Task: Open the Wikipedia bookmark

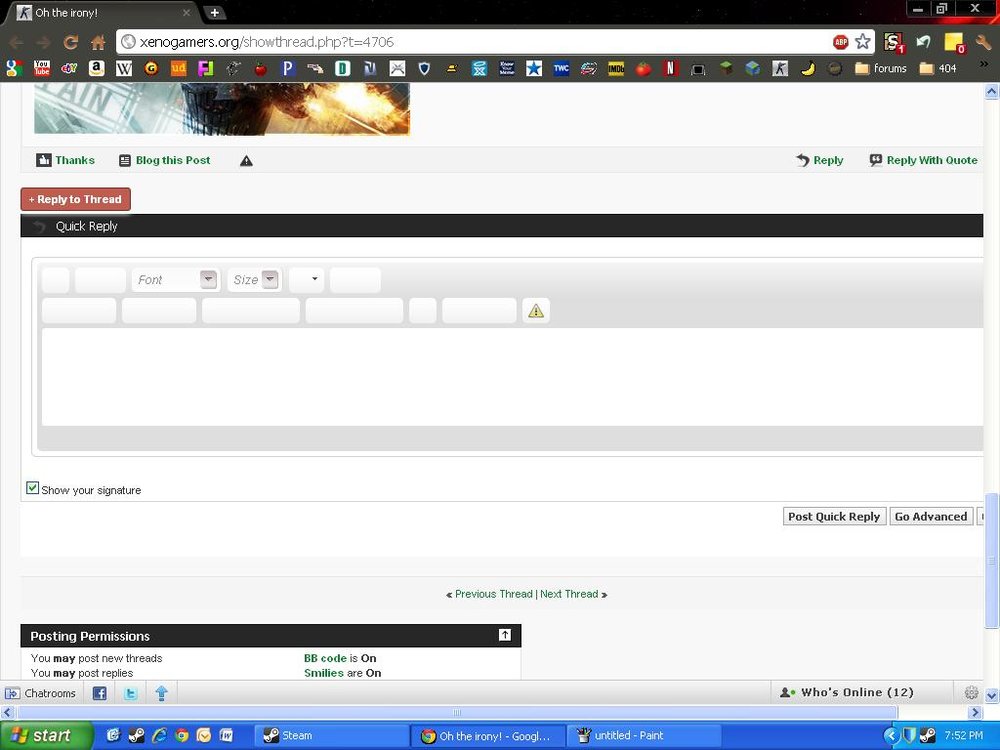Action: pos(124,68)
